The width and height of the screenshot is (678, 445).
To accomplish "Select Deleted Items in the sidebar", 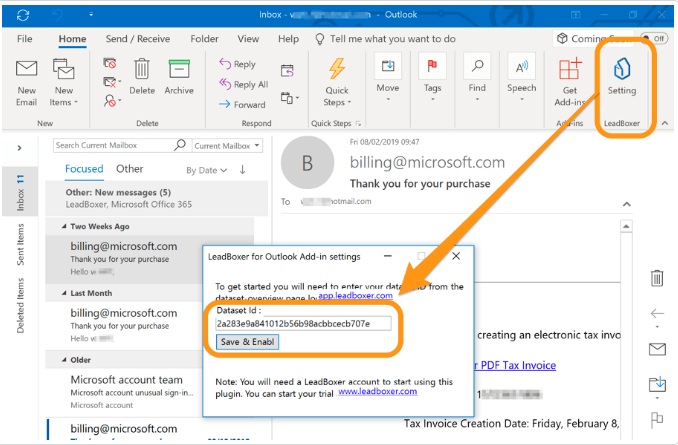I will pos(20,305).
